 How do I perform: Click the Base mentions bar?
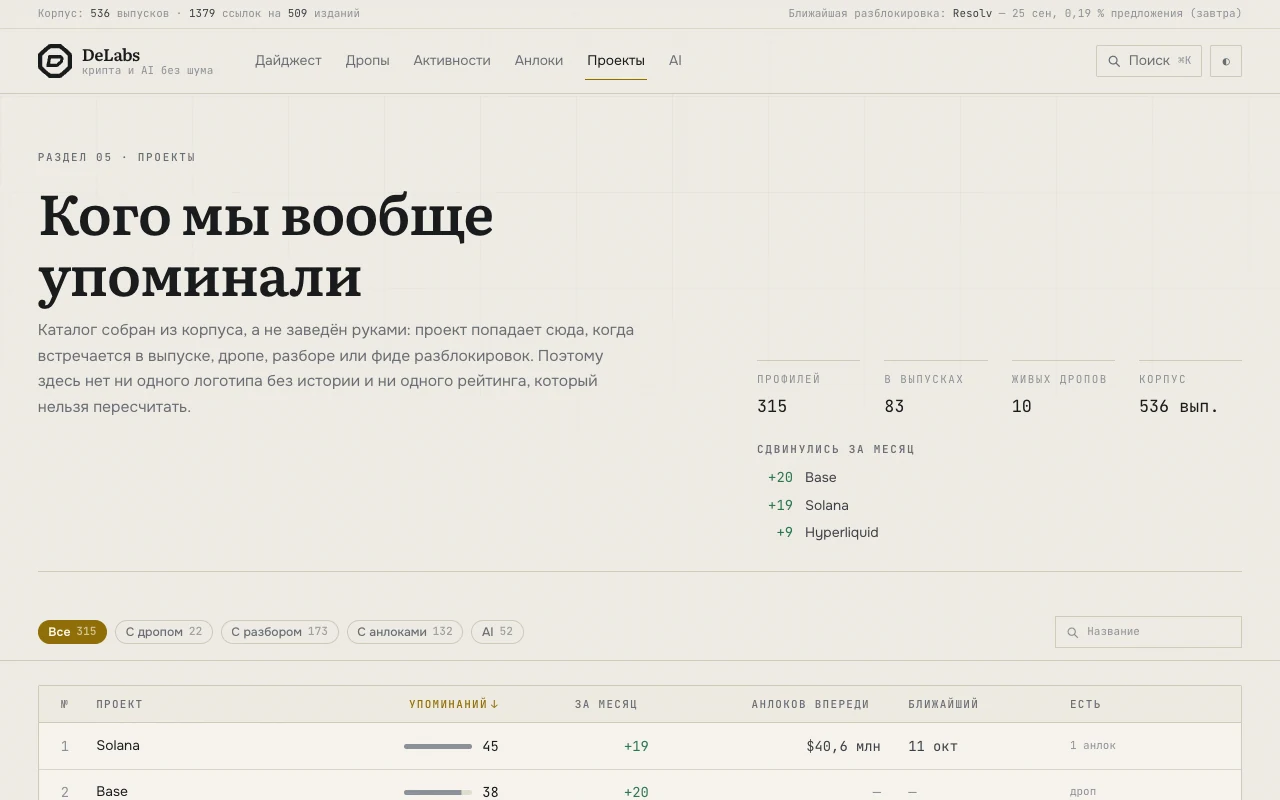pyautogui.click(x=438, y=792)
